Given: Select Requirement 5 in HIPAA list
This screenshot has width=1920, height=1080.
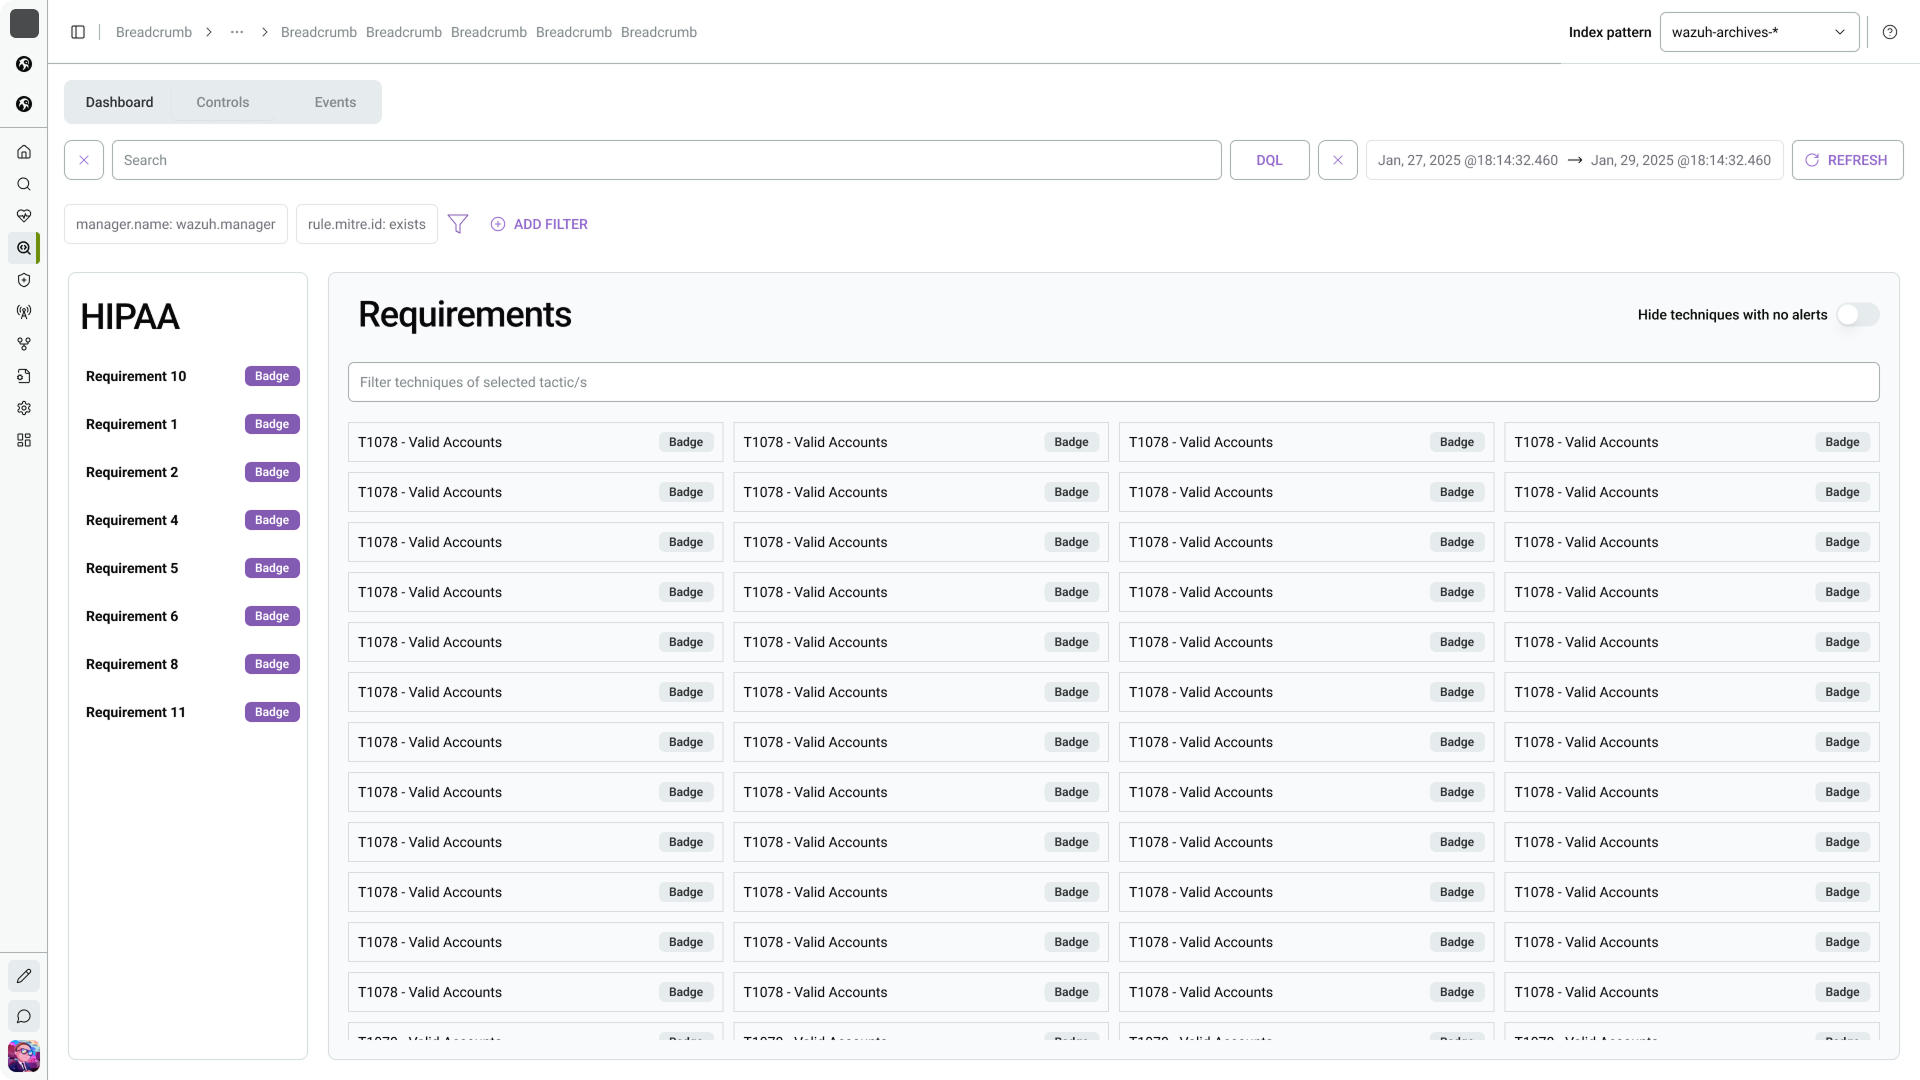Looking at the screenshot, I should (x=132, y=568).
